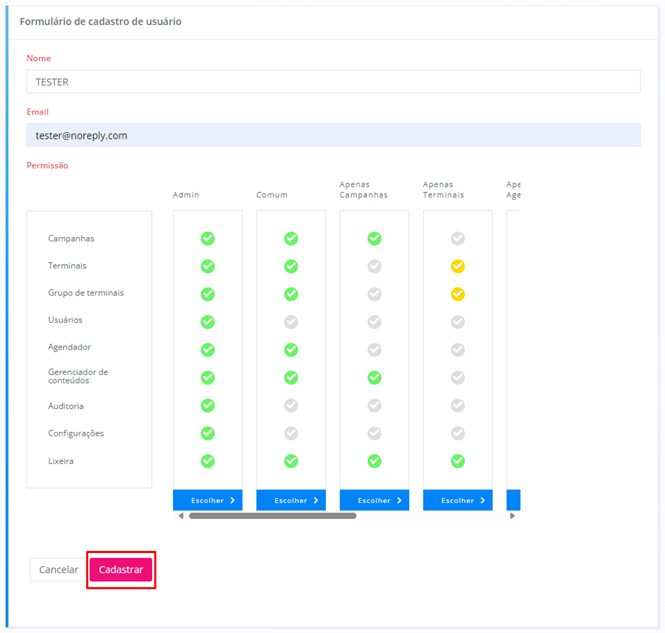Image resolution: width=665 pixels, height=633 pixels.
Task: Click green check for Apenas Campanhas Lixeira
Action: tap(374, 461)
